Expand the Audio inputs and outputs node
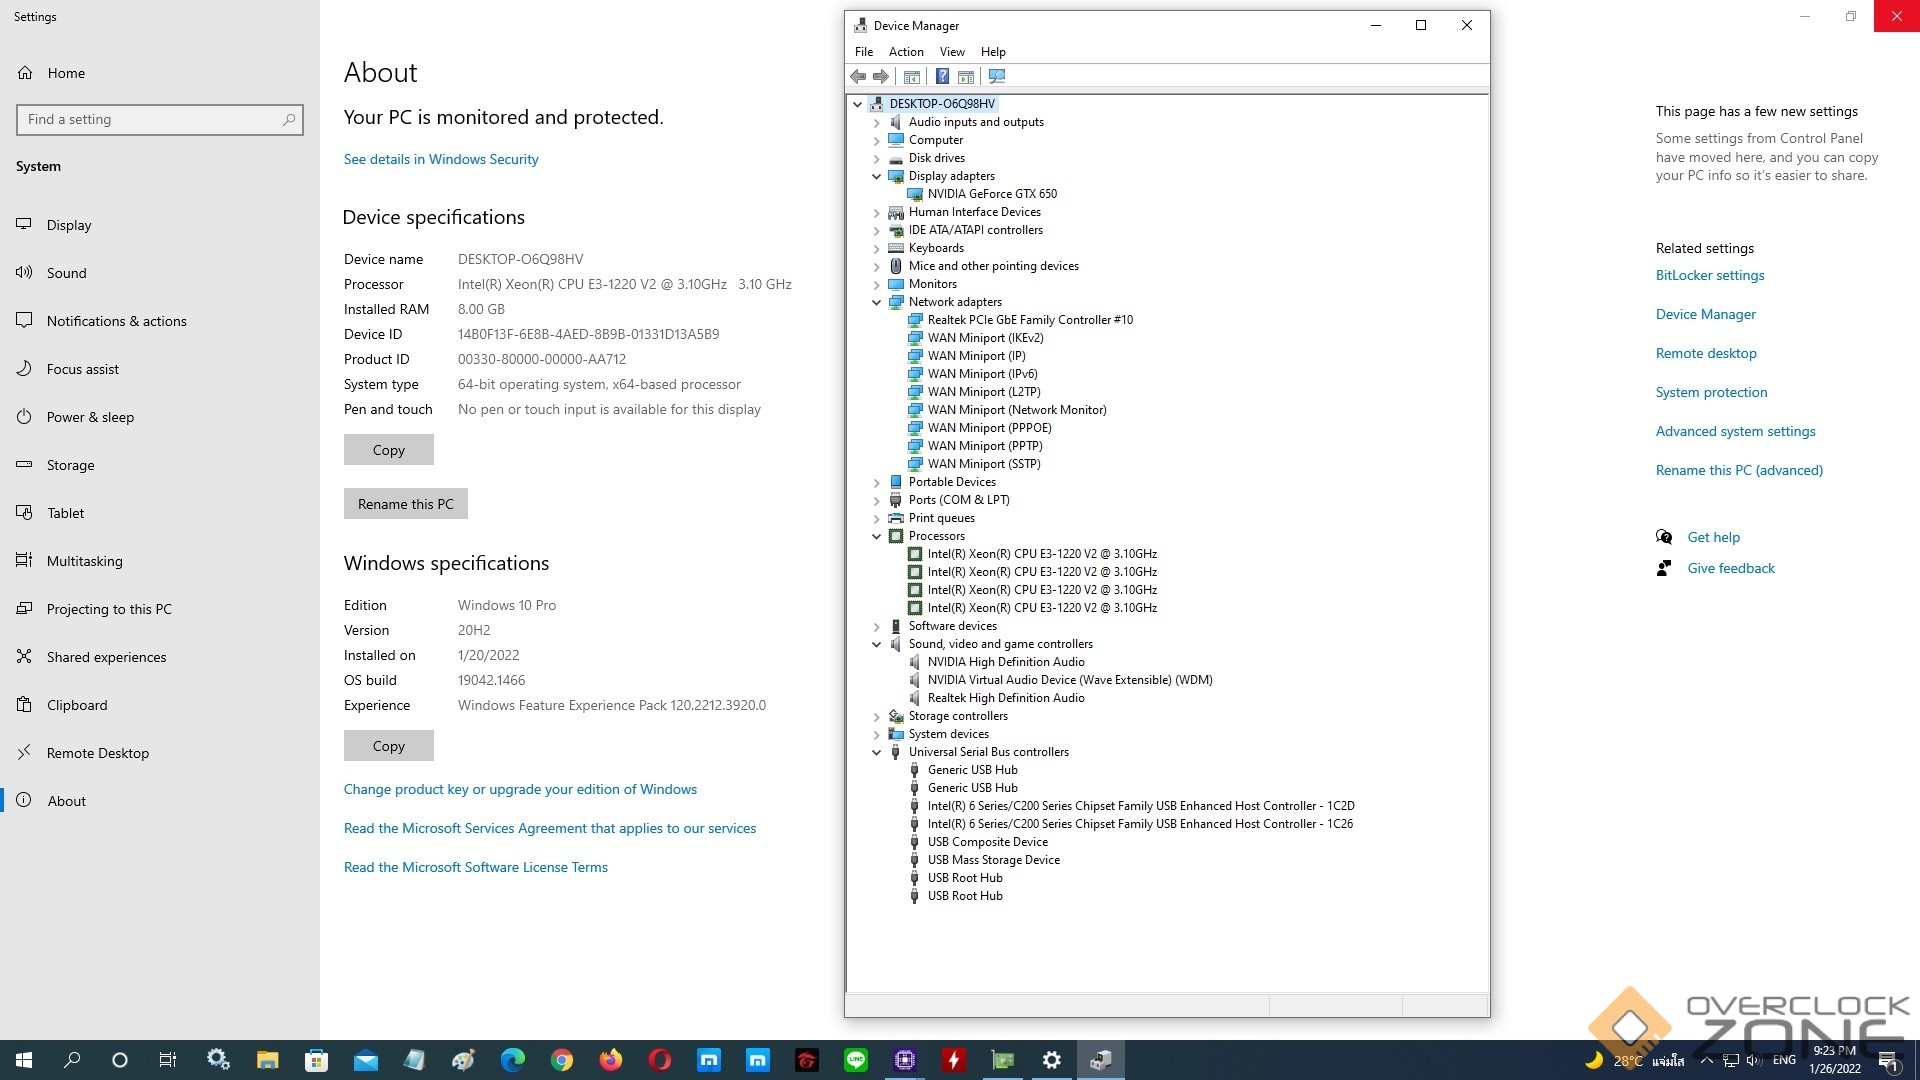 [877, 123]
